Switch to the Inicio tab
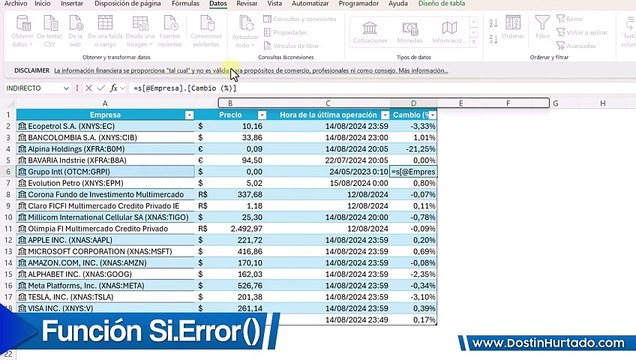Viewport: 636px width, 360px height. [43, 4]
